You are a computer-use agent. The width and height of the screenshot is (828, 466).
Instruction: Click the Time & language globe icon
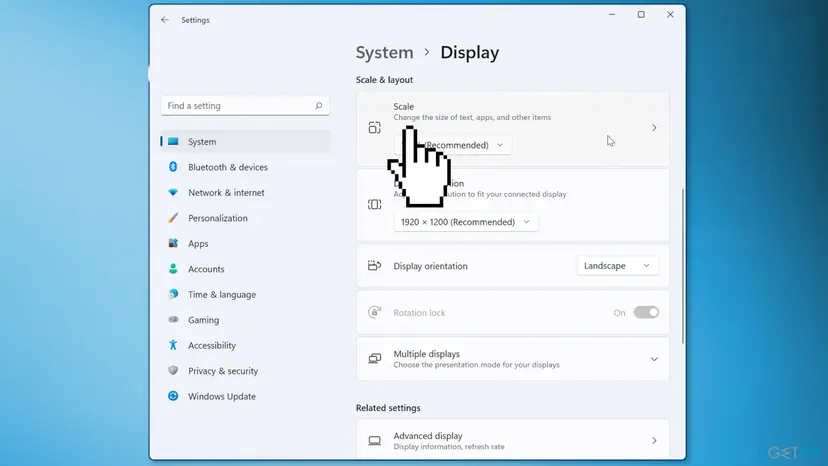pos(173,294)
